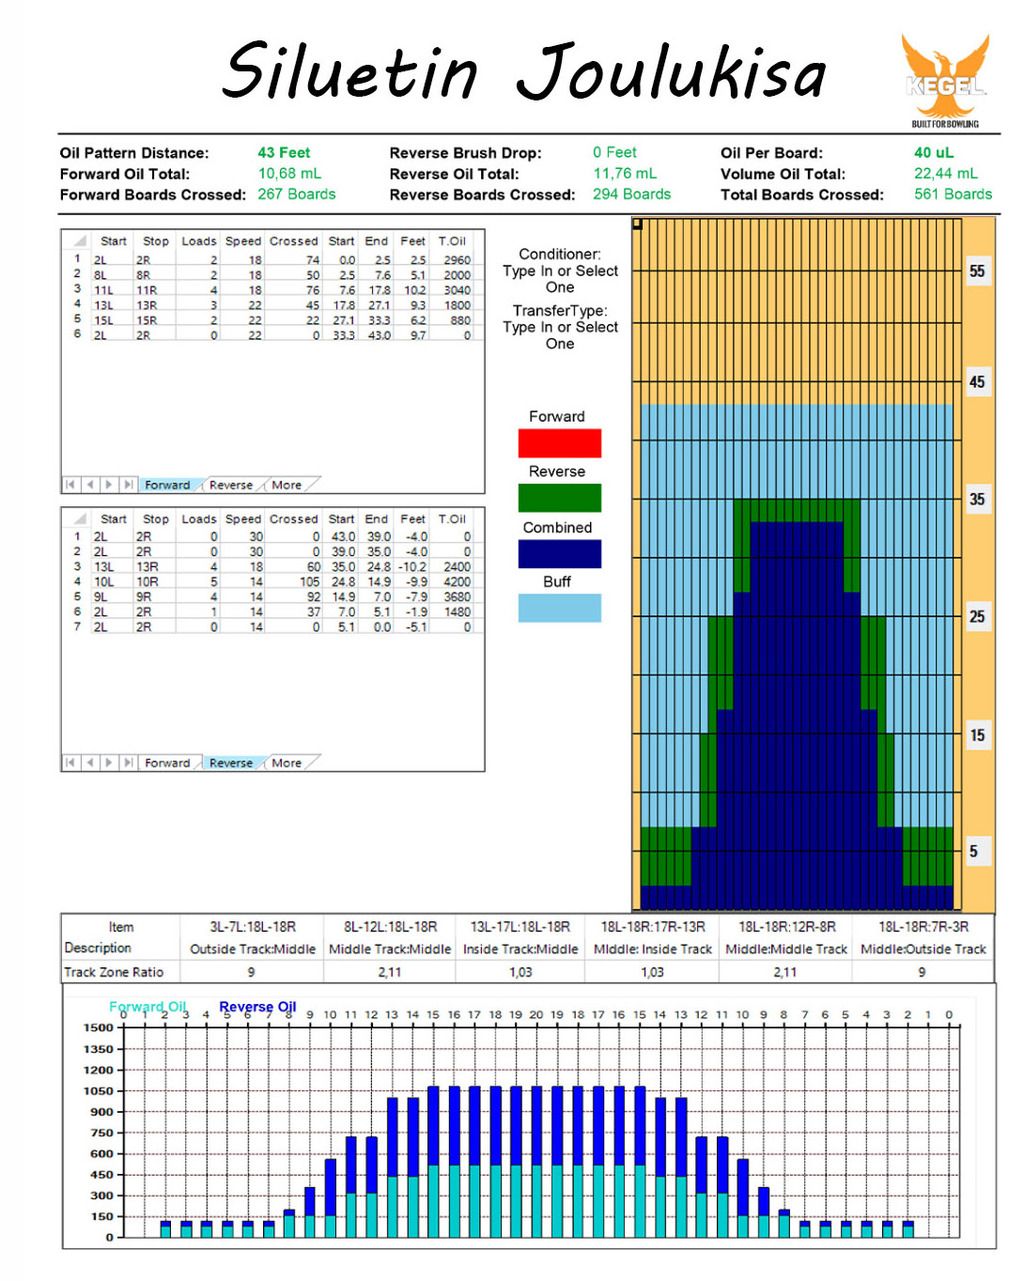Click first-sheet arrow in lower load table

point(70,763)
